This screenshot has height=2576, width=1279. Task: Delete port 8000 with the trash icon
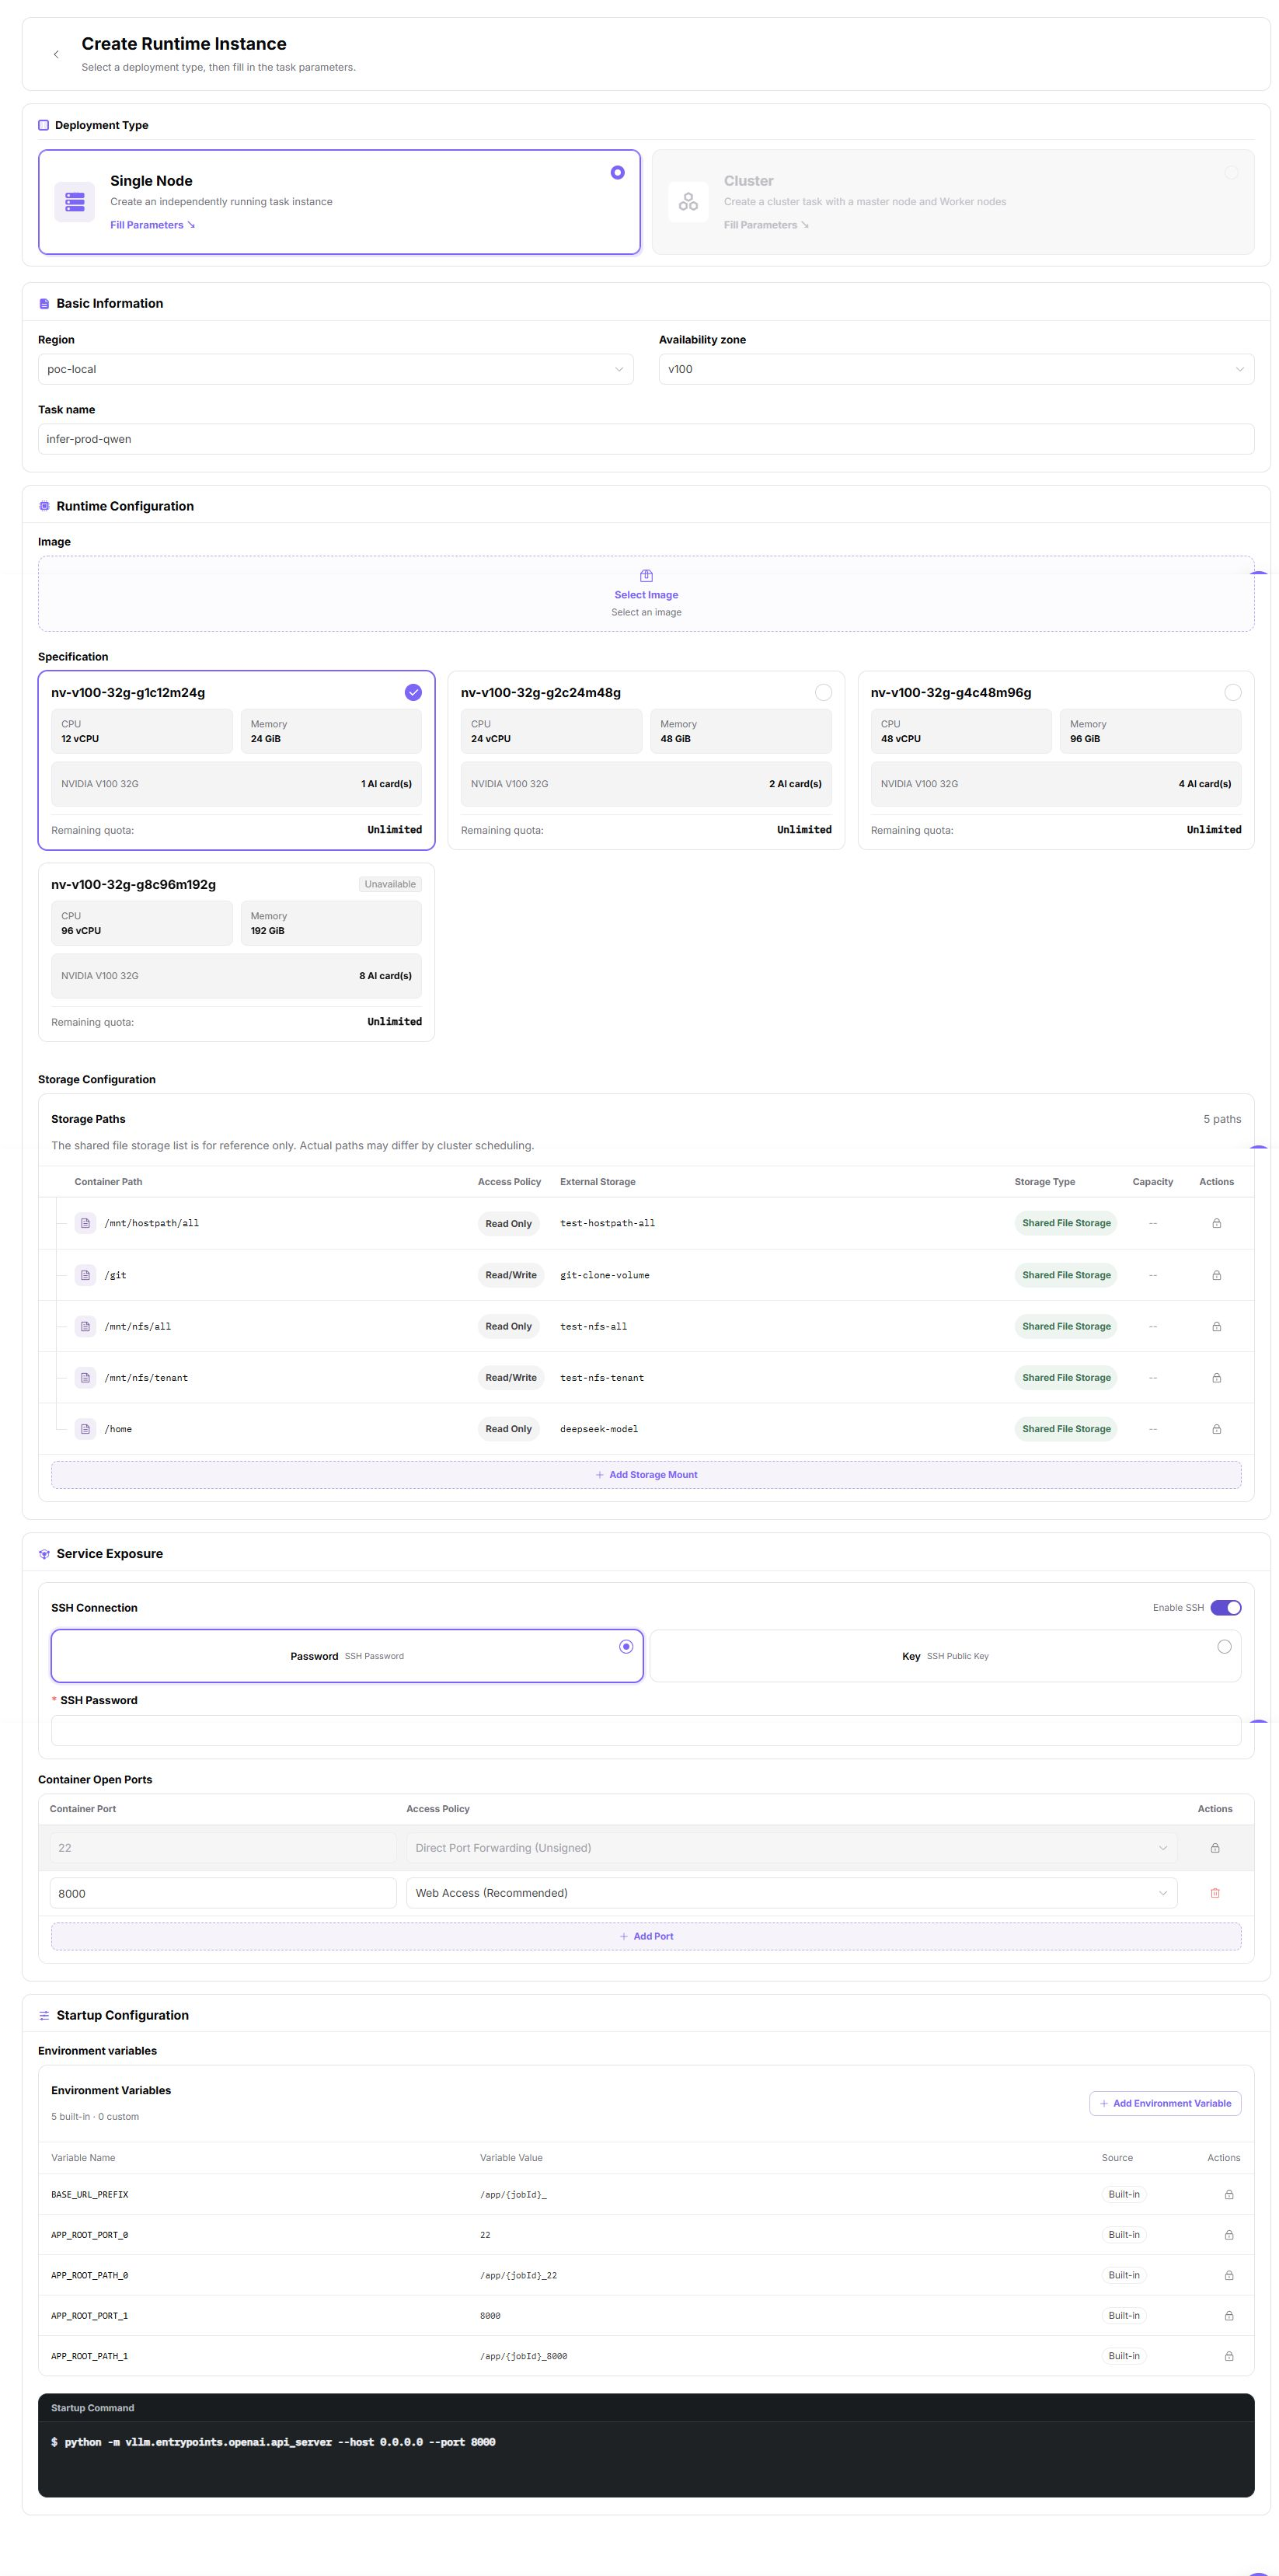tap(1215, 1893)
